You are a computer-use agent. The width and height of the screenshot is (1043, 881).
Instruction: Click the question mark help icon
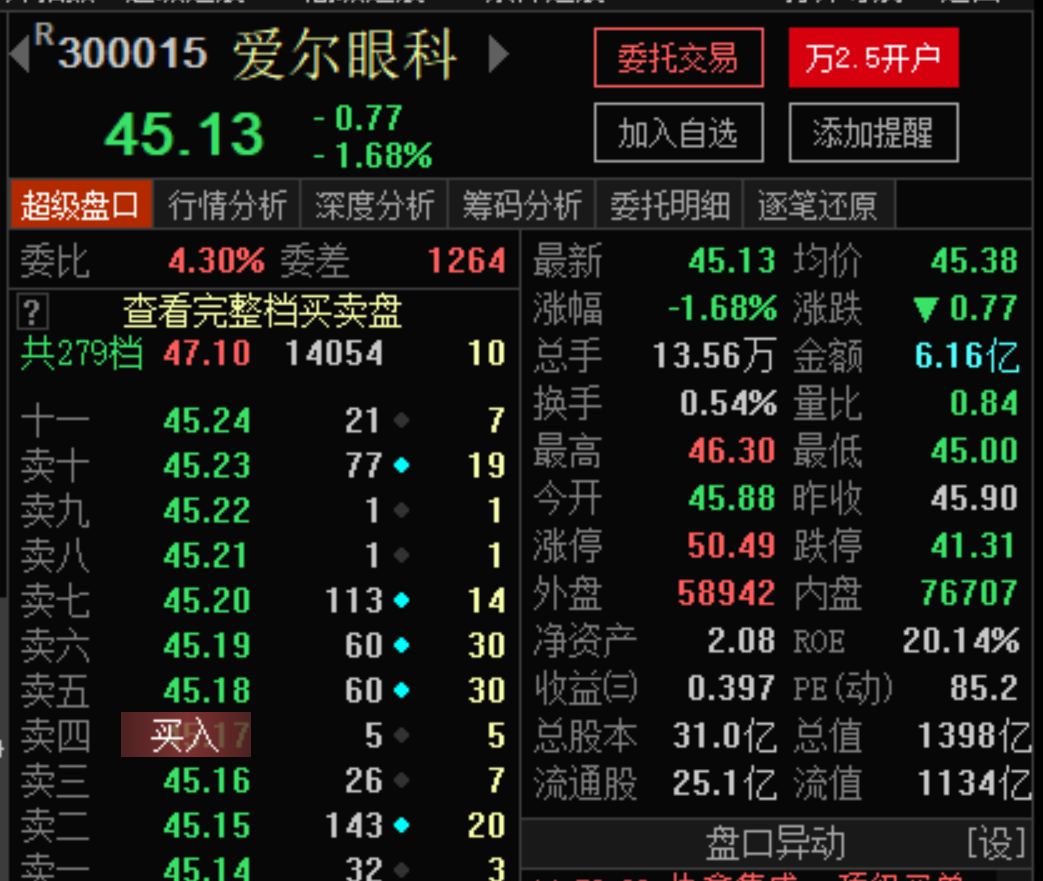(33, 312)
